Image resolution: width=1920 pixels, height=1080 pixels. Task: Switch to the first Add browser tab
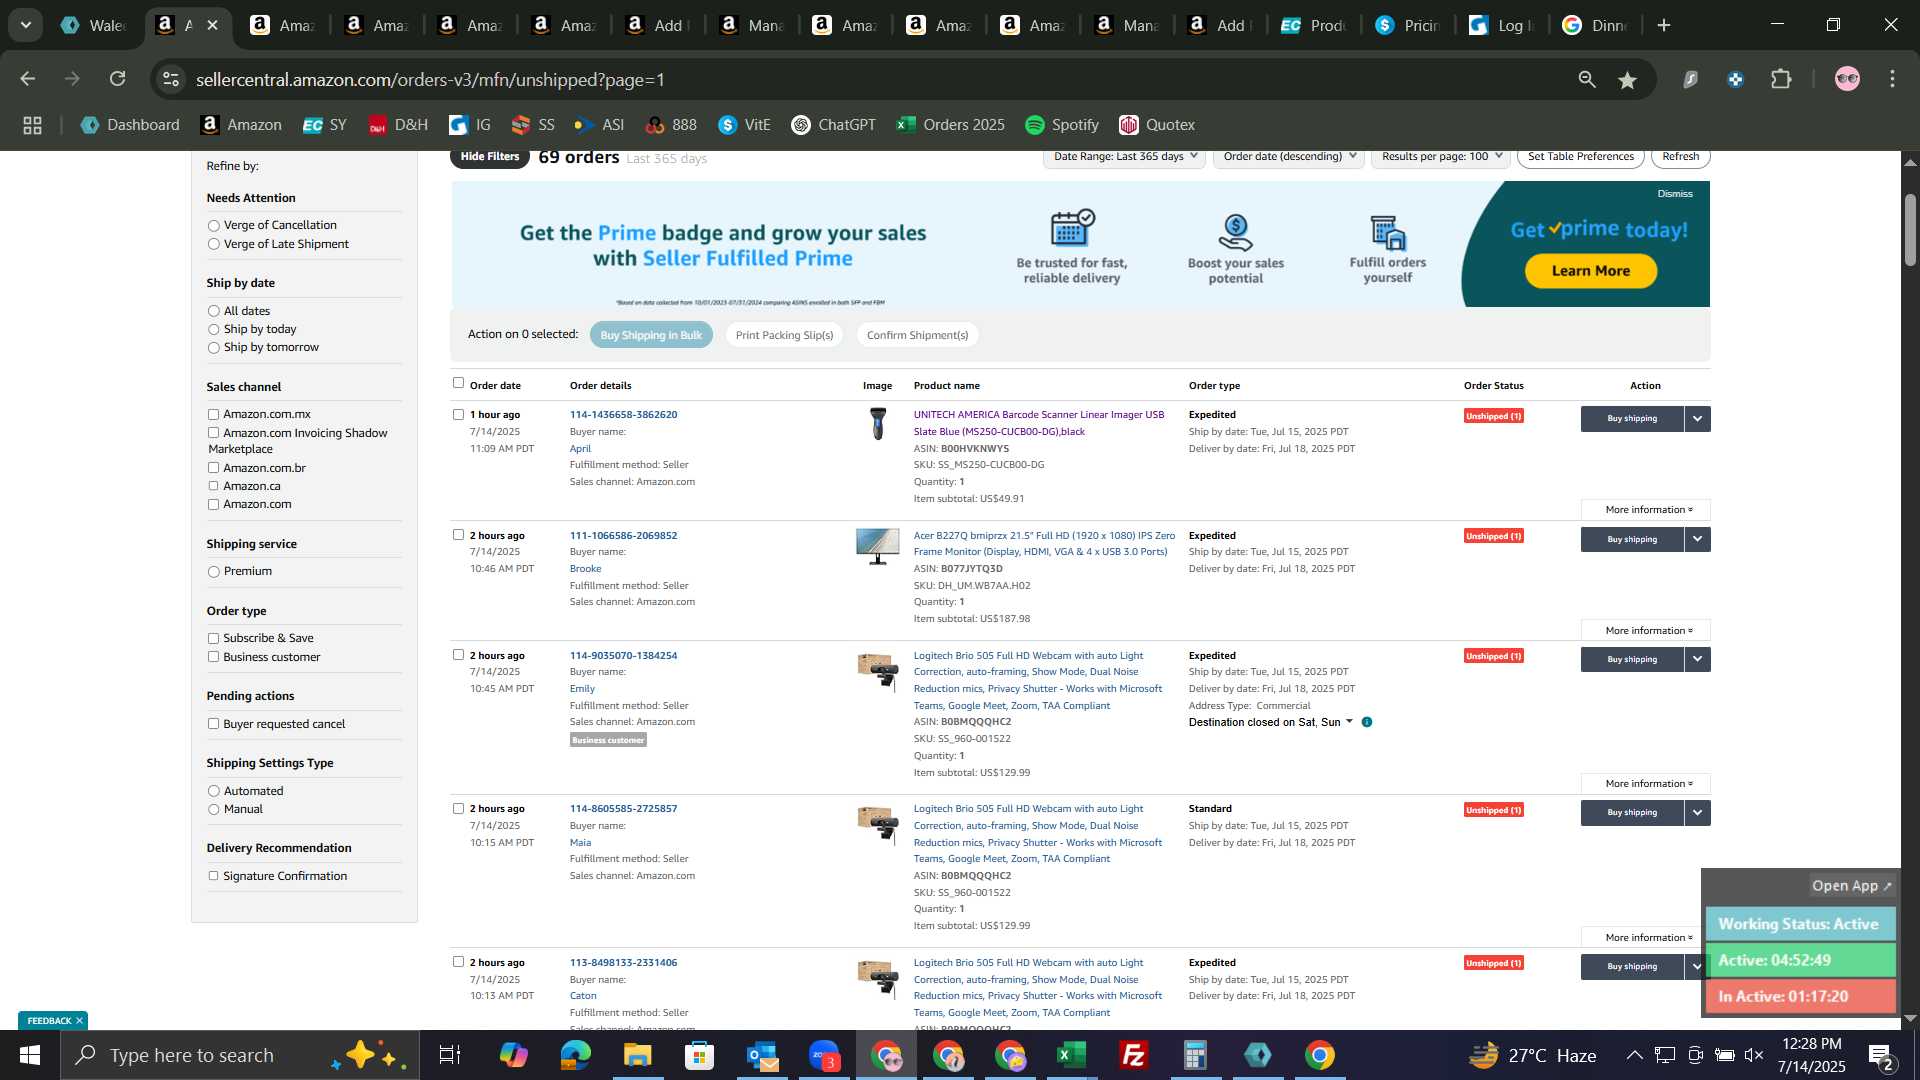657,26
